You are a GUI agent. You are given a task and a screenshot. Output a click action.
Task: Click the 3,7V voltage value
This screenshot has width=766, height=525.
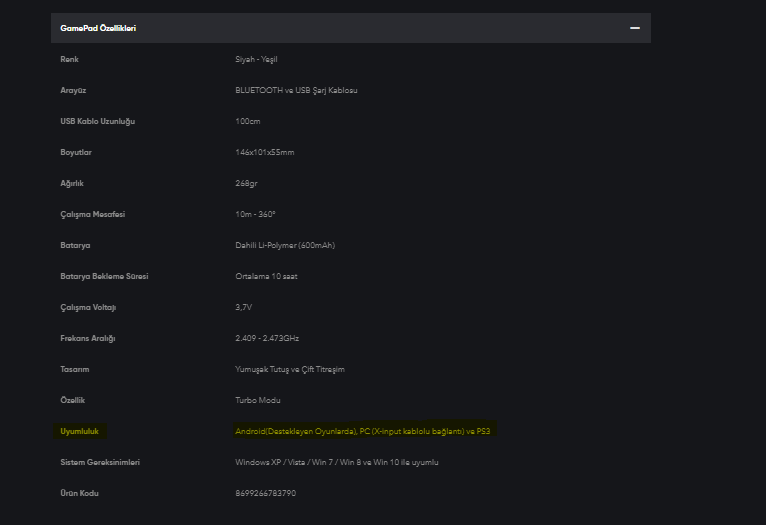pos(244,308)
